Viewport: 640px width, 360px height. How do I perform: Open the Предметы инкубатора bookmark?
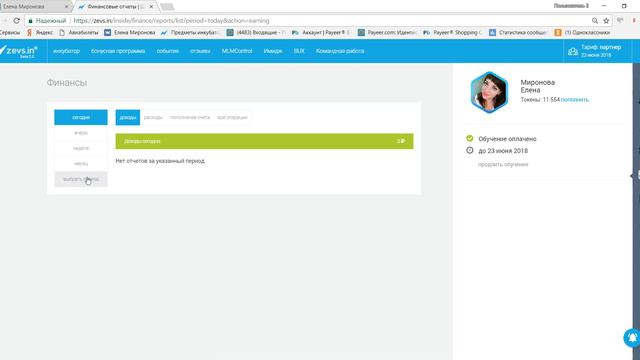pos(190,32)
